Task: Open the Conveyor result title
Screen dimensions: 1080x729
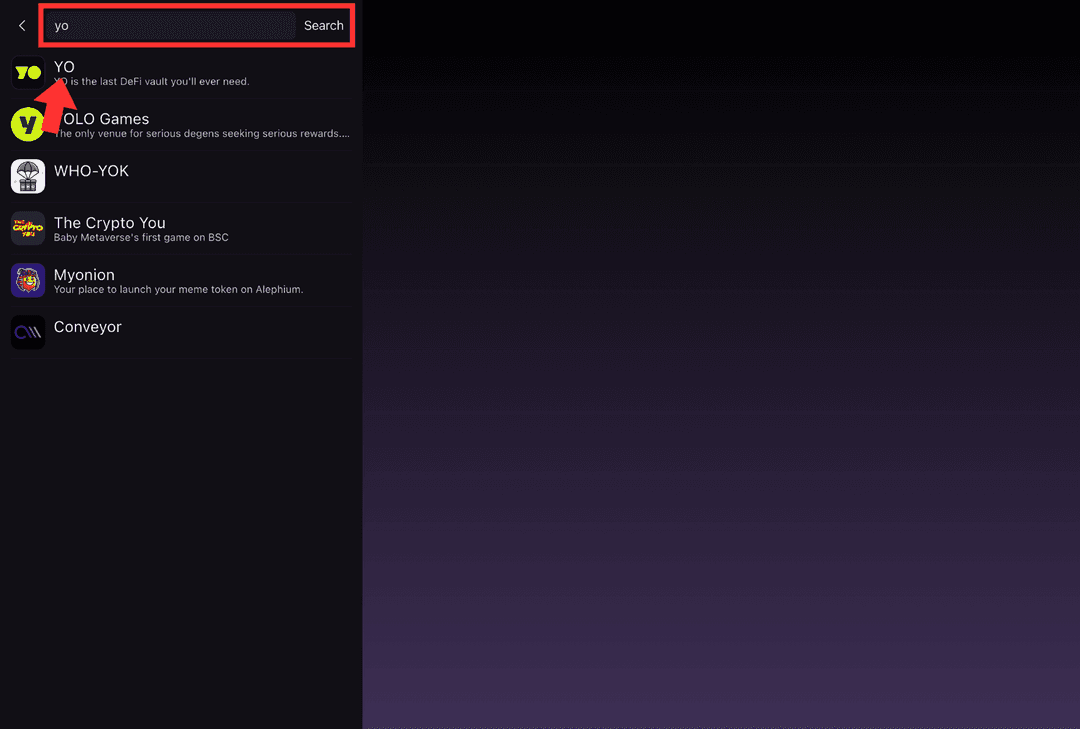Action: [87, 327]
